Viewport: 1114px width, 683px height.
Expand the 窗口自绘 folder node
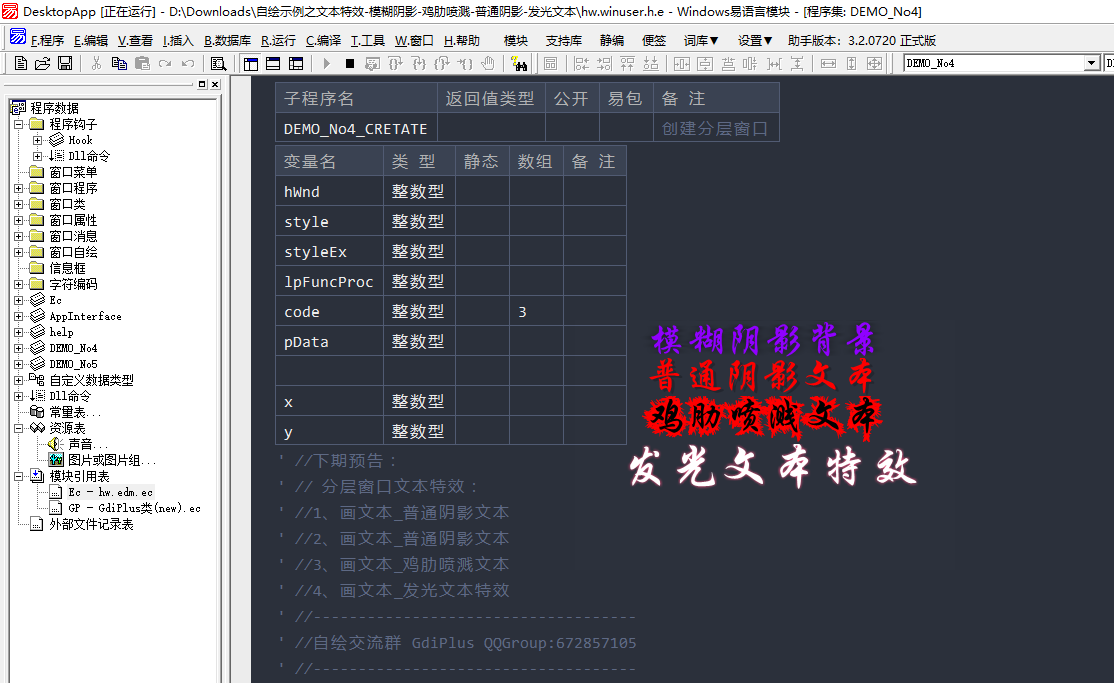tap(18, 252)
